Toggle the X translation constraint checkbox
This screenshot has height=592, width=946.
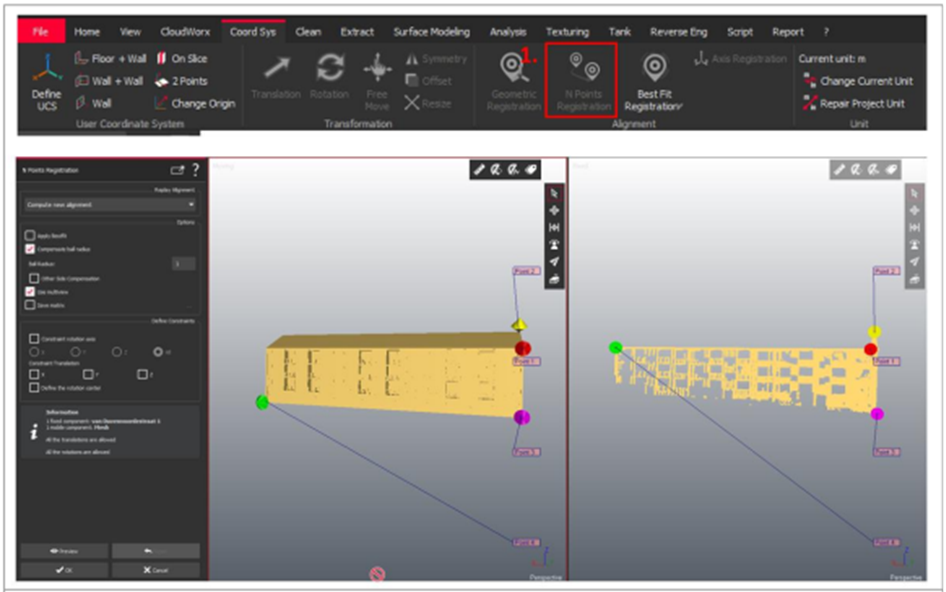pos(34,374)
